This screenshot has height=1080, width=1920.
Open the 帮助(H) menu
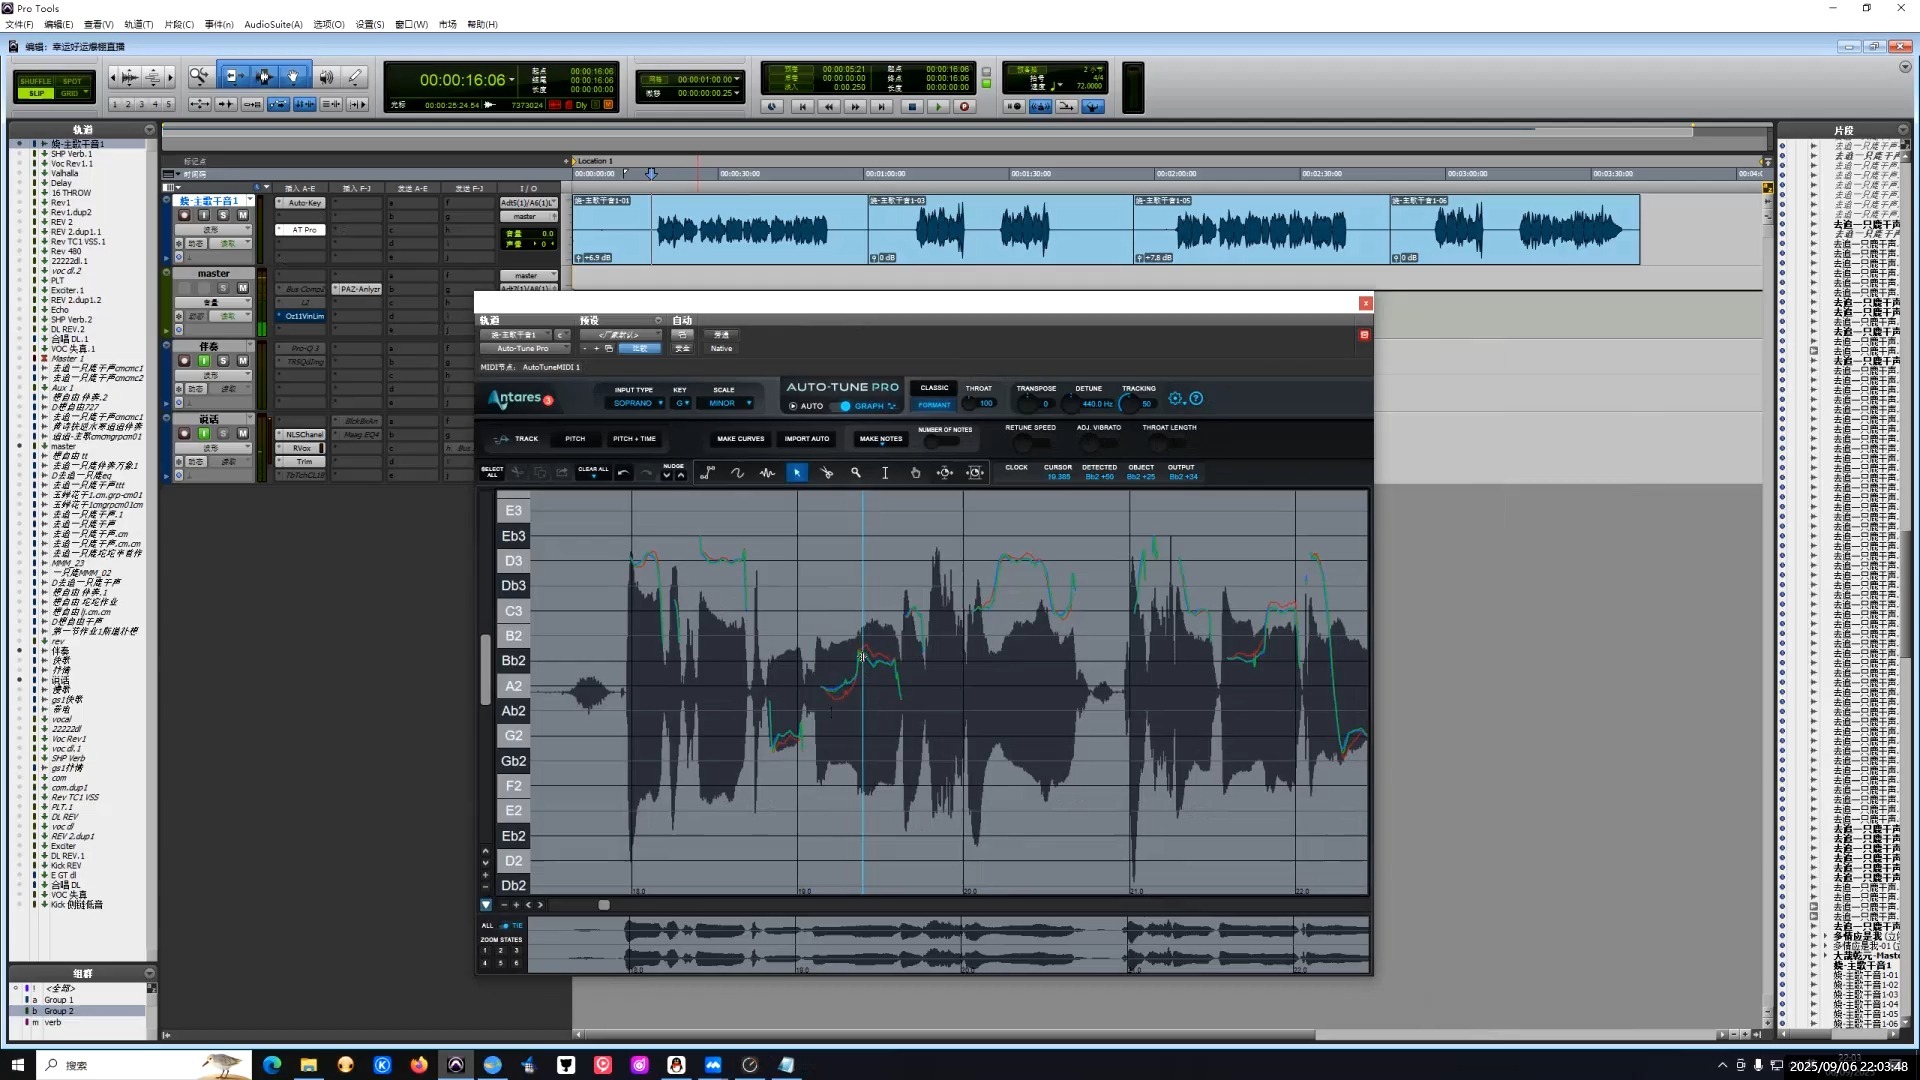482,24
